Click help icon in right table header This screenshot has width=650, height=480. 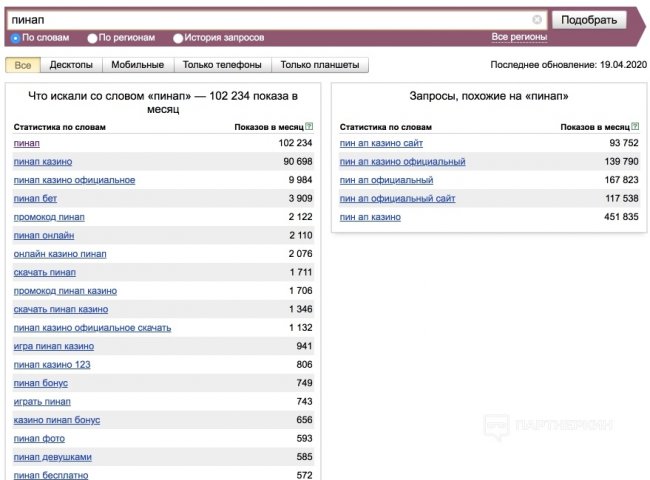tap(635, 127)
